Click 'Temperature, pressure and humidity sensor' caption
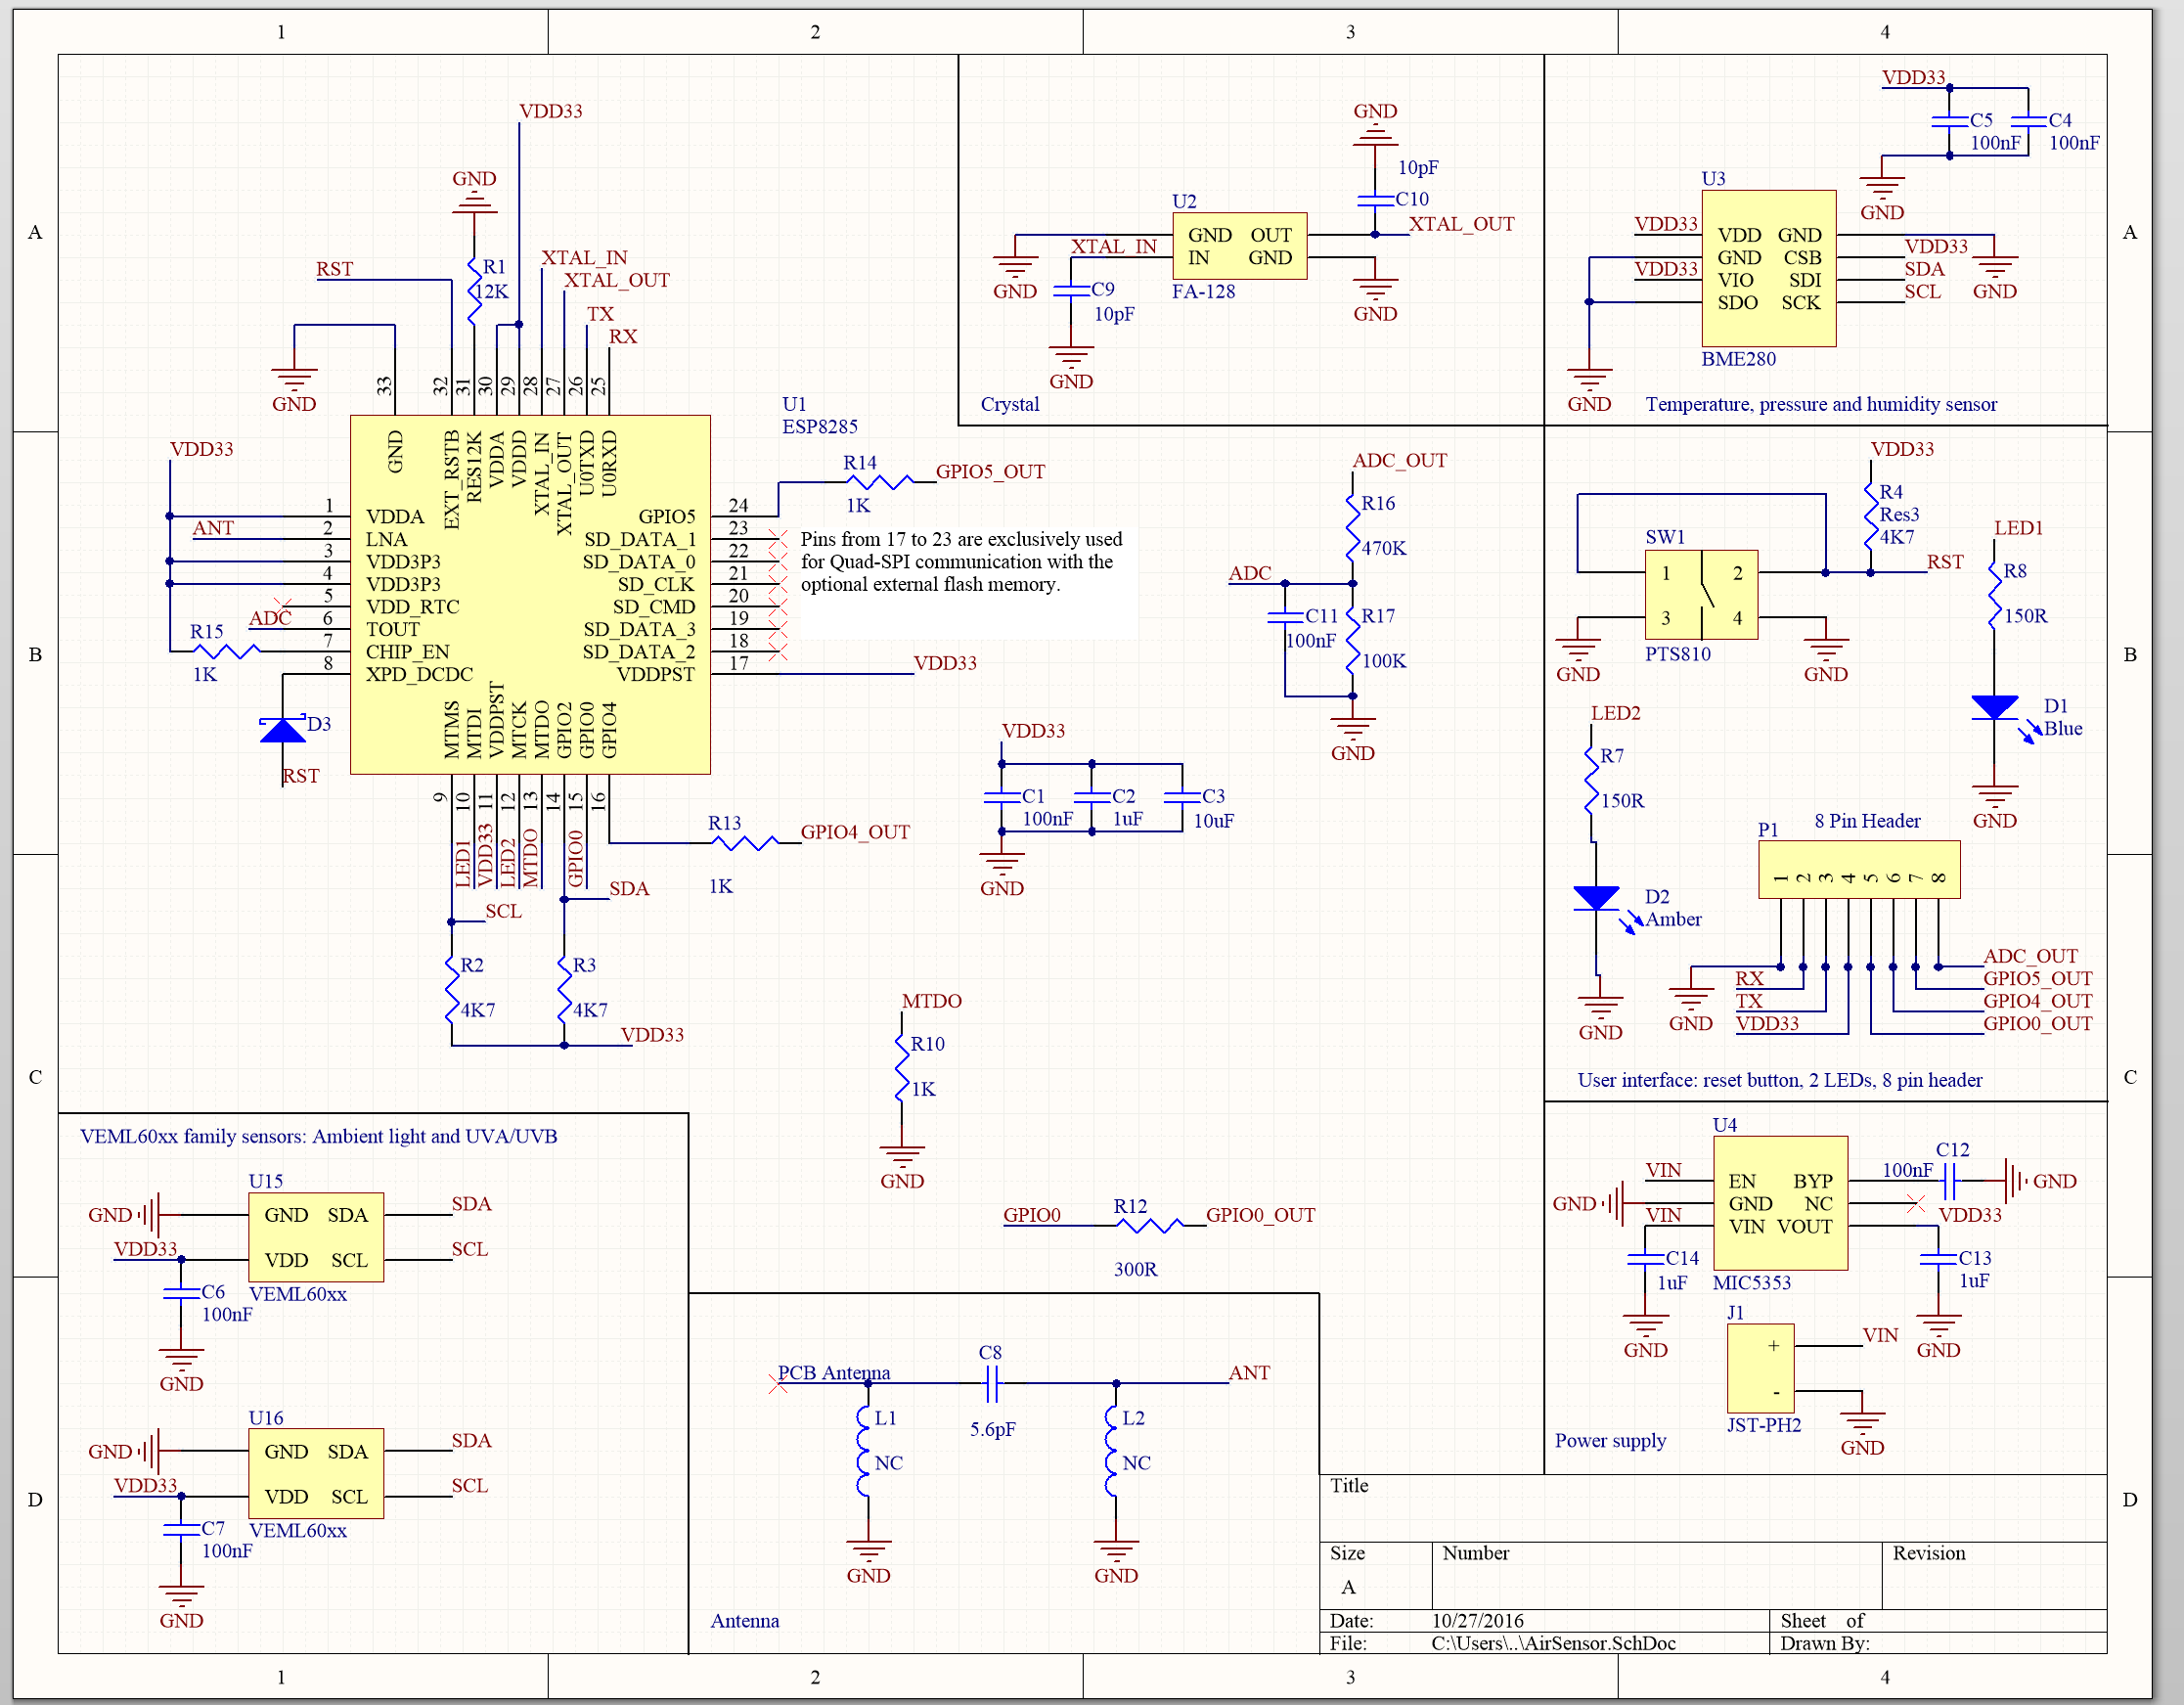Image resolution: width=2184 pixels, height=1705 pixels. pos(1821,404)
